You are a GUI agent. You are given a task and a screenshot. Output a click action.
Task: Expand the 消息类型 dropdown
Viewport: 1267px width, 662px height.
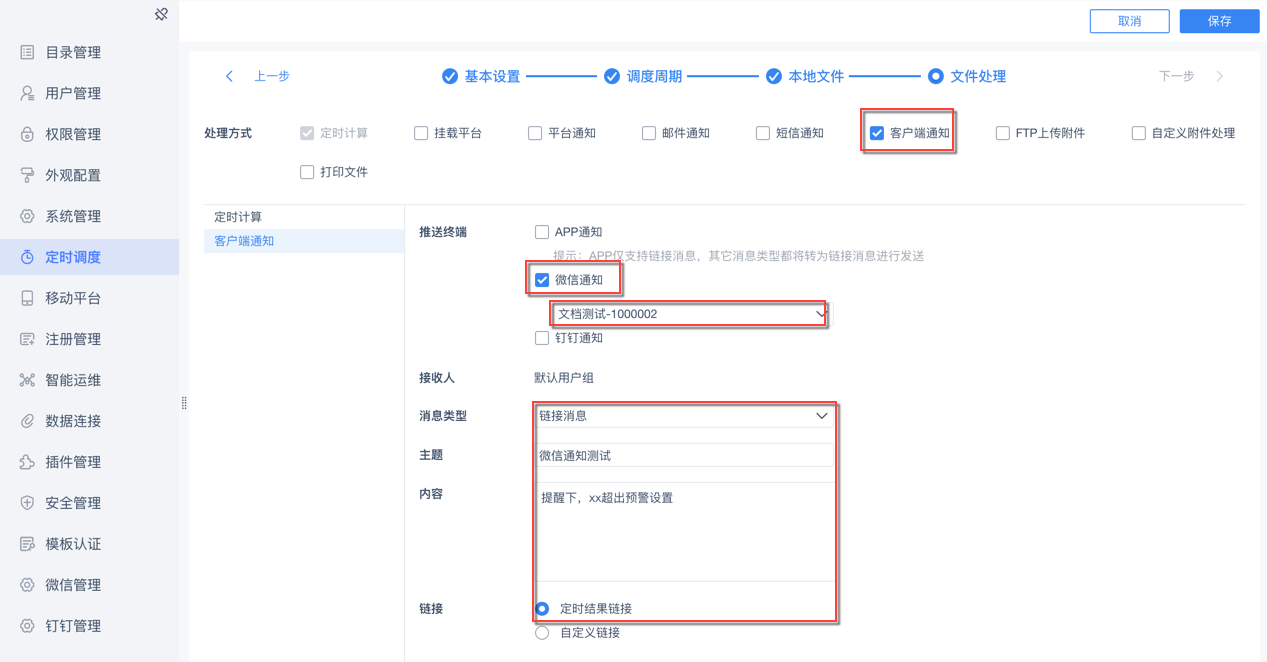pyautogui.click(x=684, y=416)
